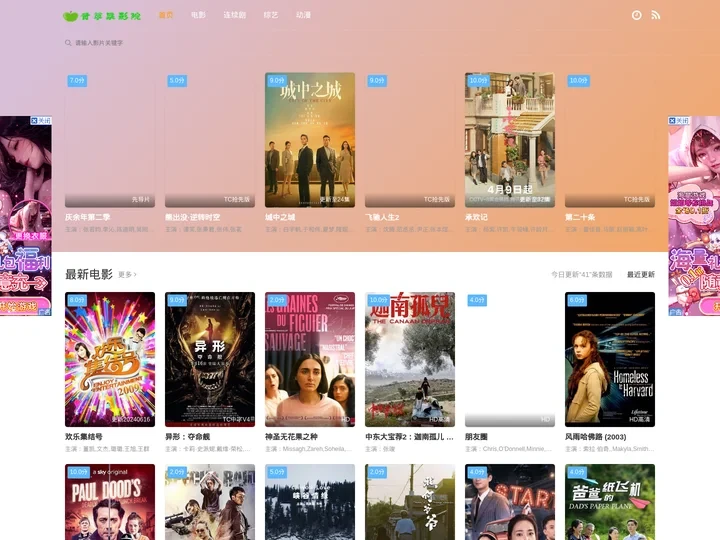Viewport: 720px width, 540px height.
Task: Open the 朋友圈 title link
Action: [476, 437]
